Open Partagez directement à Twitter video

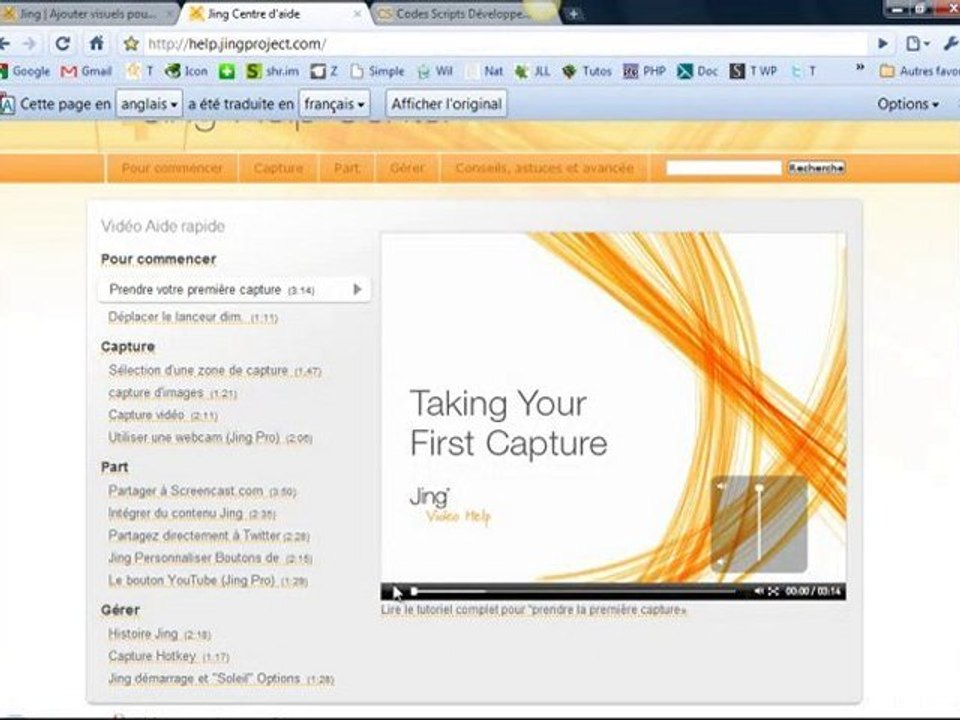[209, 536]
